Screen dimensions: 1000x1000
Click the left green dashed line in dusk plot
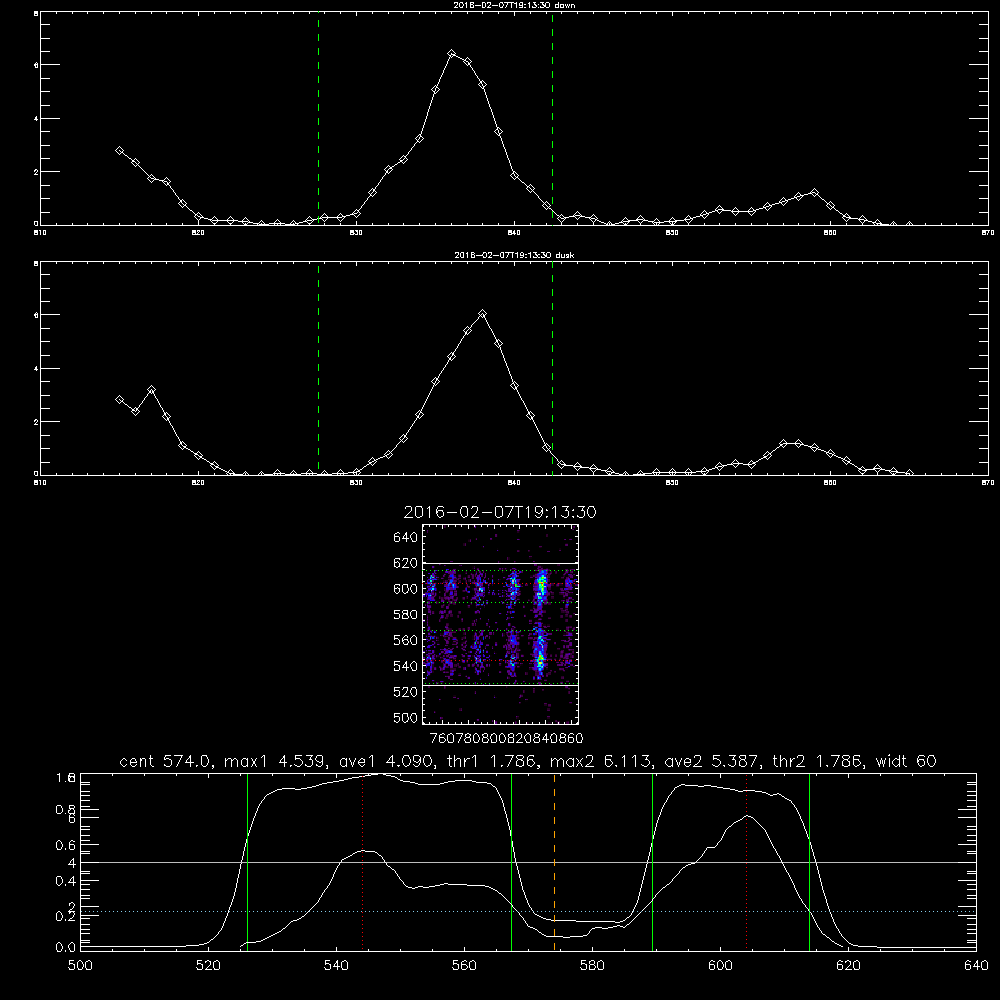coord(318,368)
